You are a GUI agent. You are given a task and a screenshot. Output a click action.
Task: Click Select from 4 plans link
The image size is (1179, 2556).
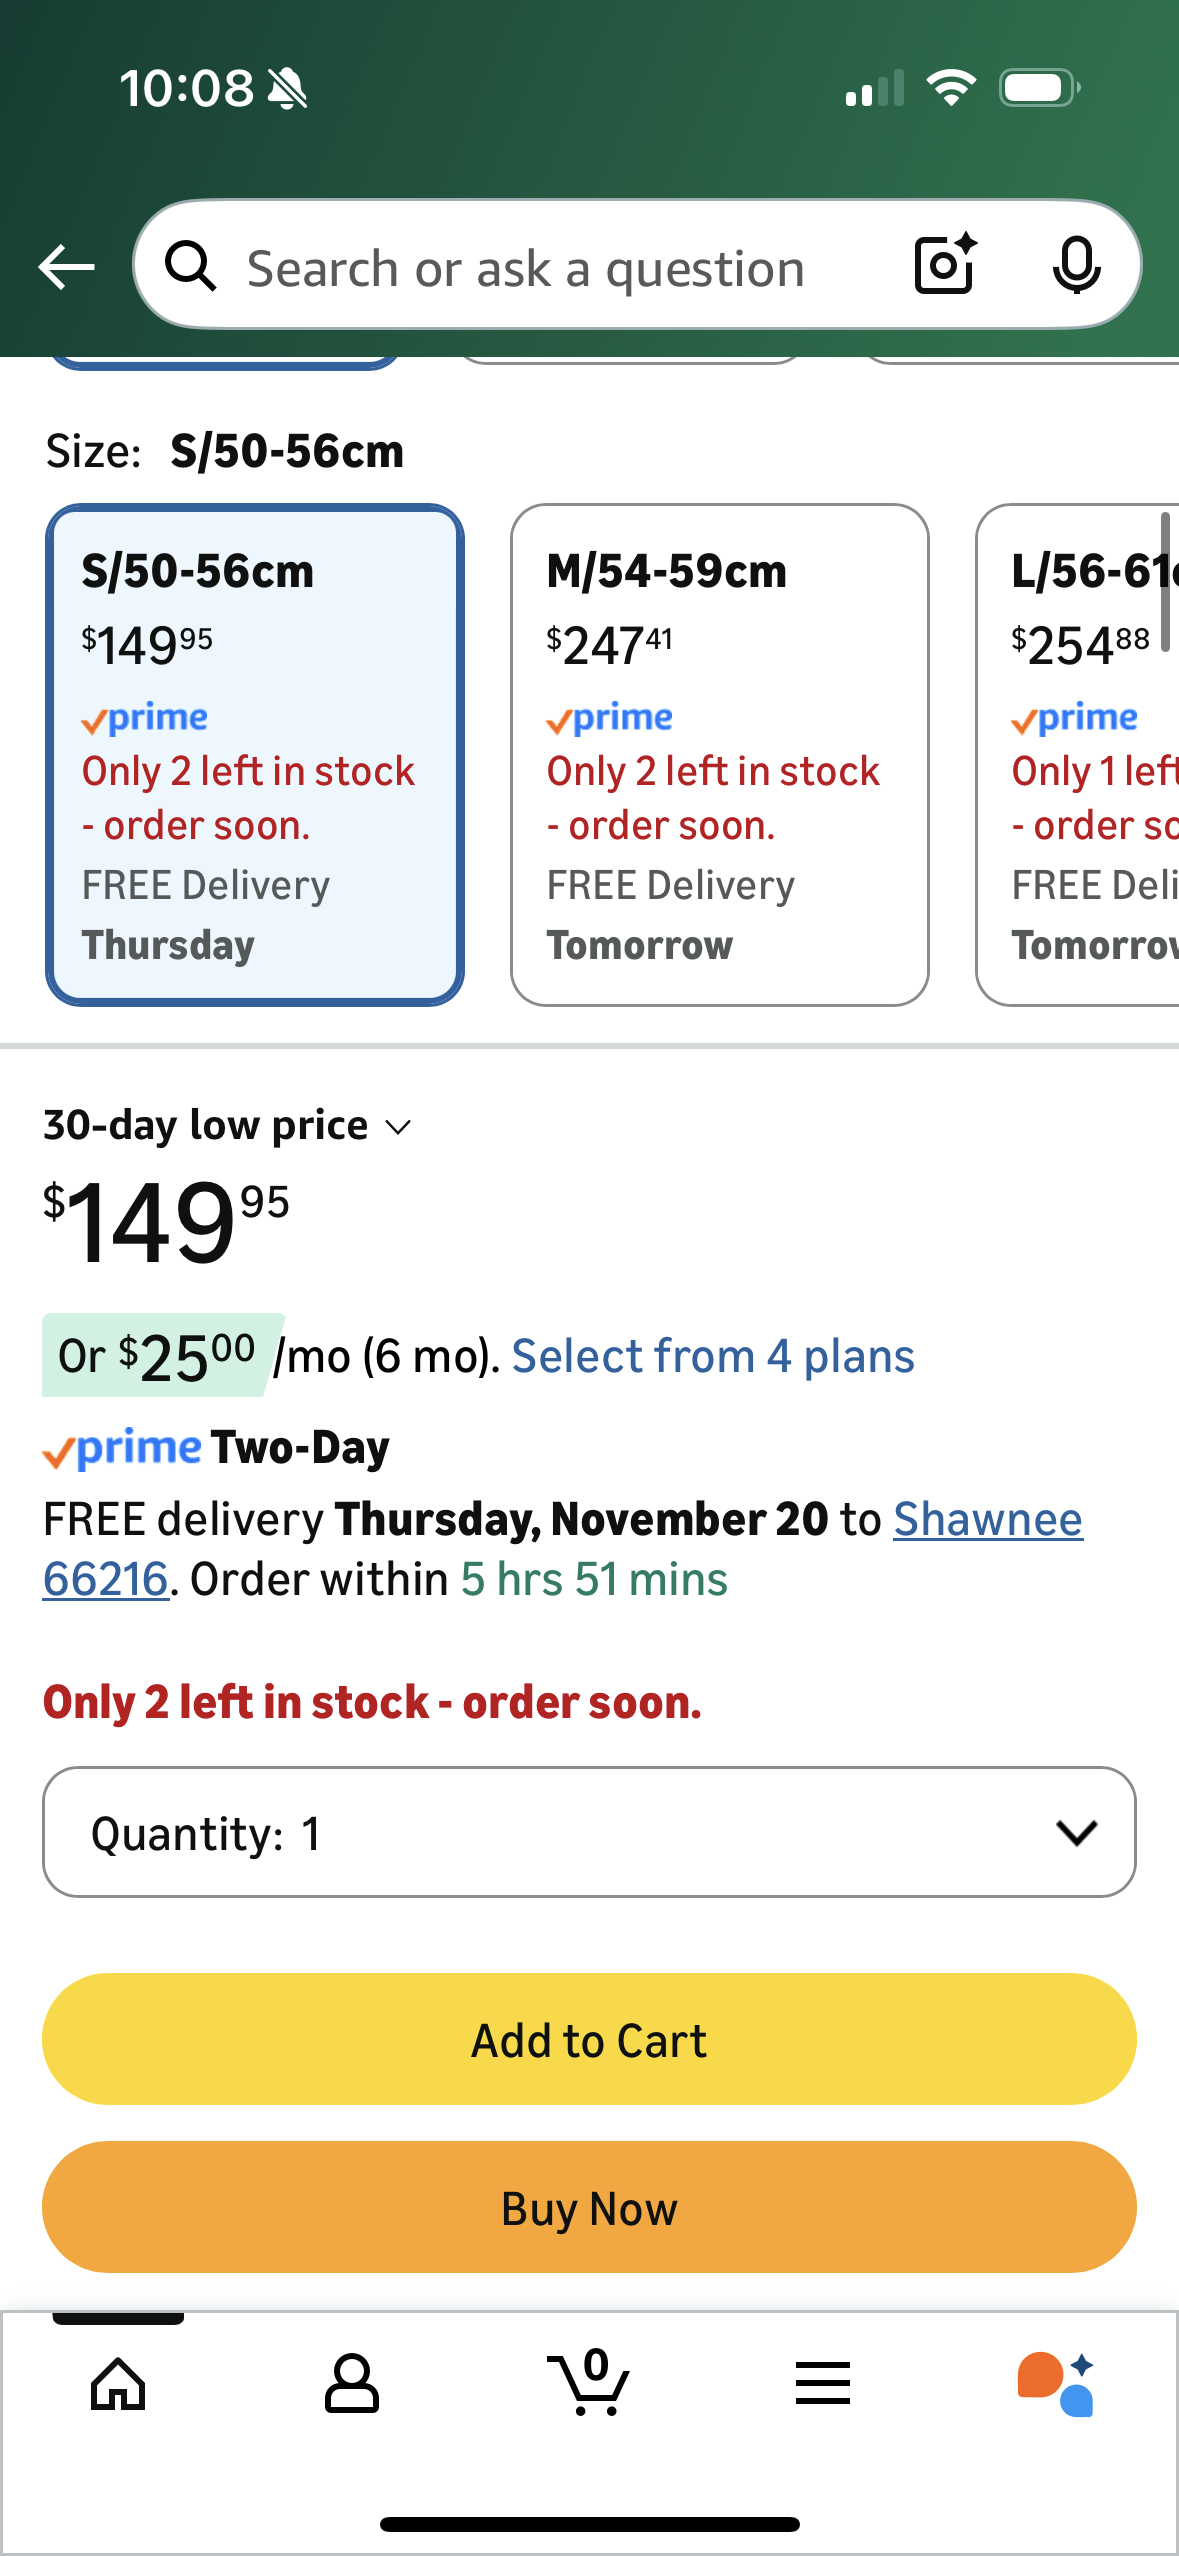click(713, 1357)
